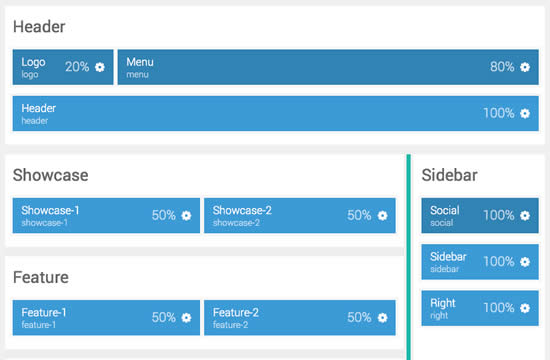The width and height of the screenshot is (550, 360).
Task: Click the 100% width of Header block
Action: [x=498, y=113]
